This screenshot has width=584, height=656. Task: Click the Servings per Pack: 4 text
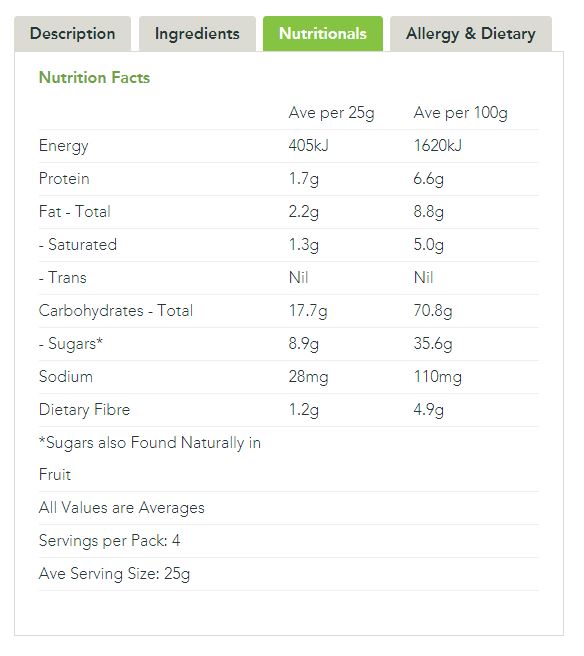[110, 541]
